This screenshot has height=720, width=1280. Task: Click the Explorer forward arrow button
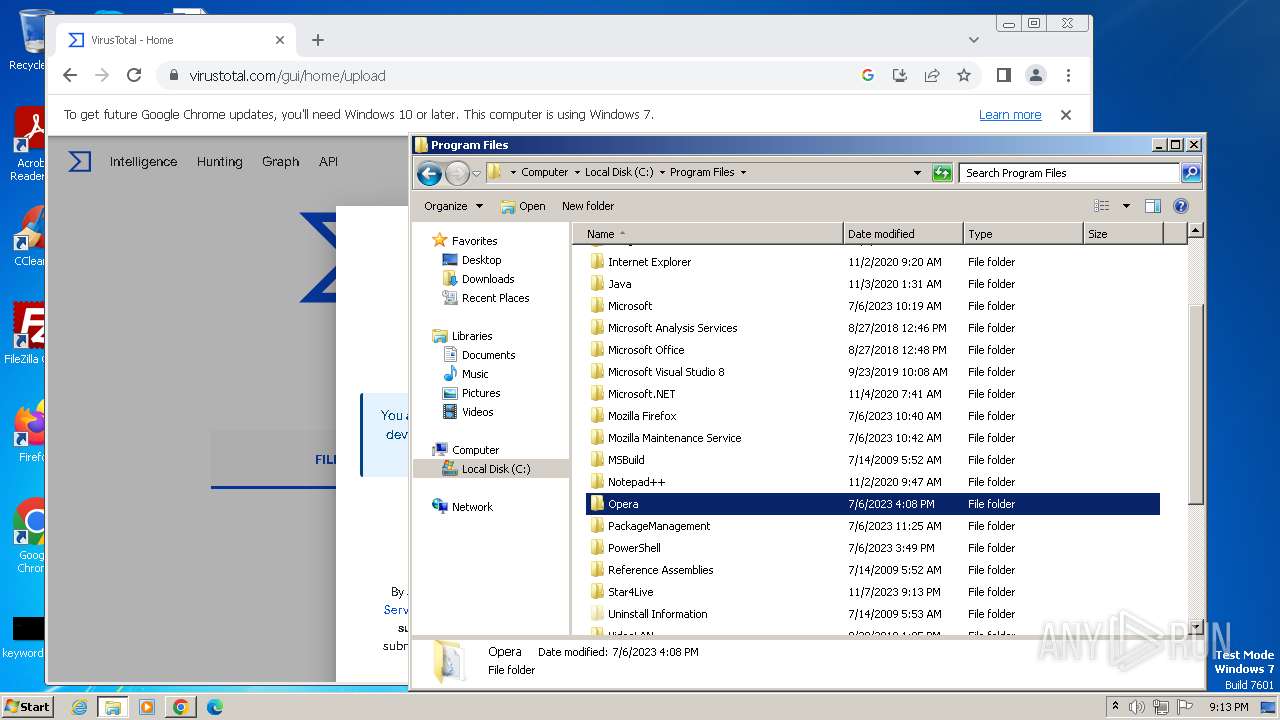coord(457,173)
